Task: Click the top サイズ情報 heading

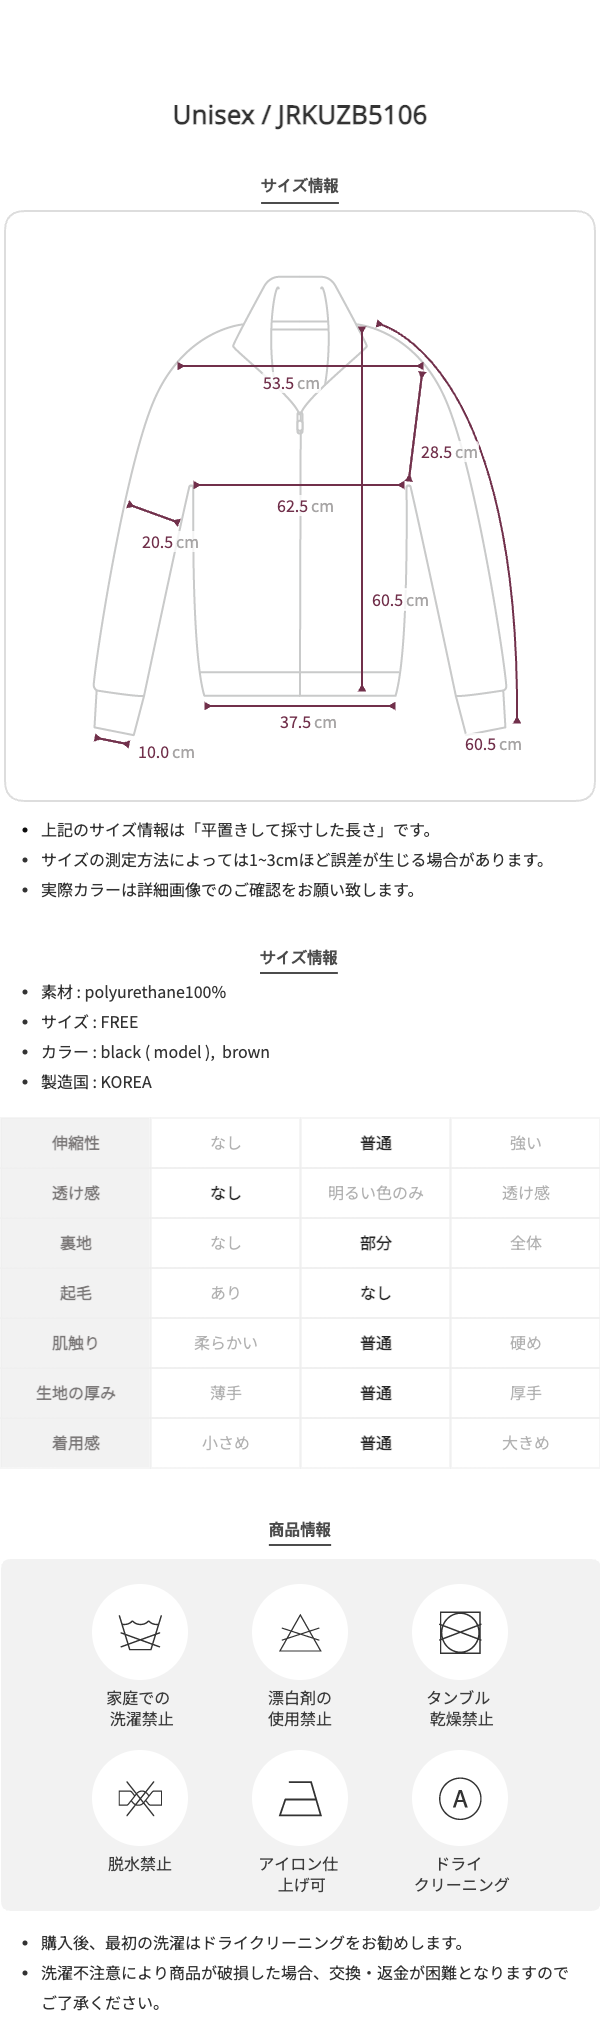Action: [300, 185]
